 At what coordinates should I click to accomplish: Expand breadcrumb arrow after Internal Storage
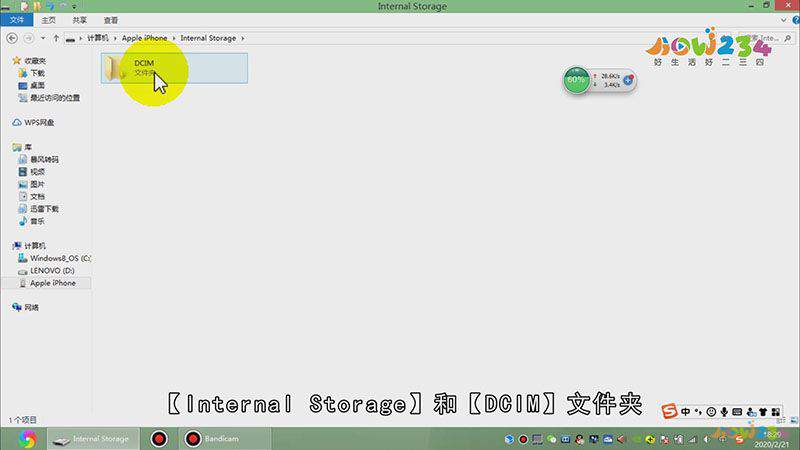click(243, 38)
